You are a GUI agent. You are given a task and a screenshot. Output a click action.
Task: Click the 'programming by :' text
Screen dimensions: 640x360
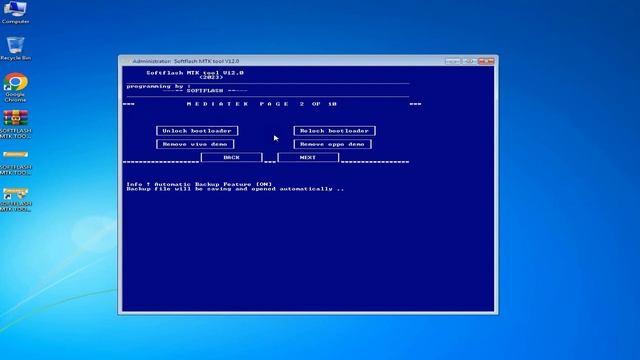[158, 86]
